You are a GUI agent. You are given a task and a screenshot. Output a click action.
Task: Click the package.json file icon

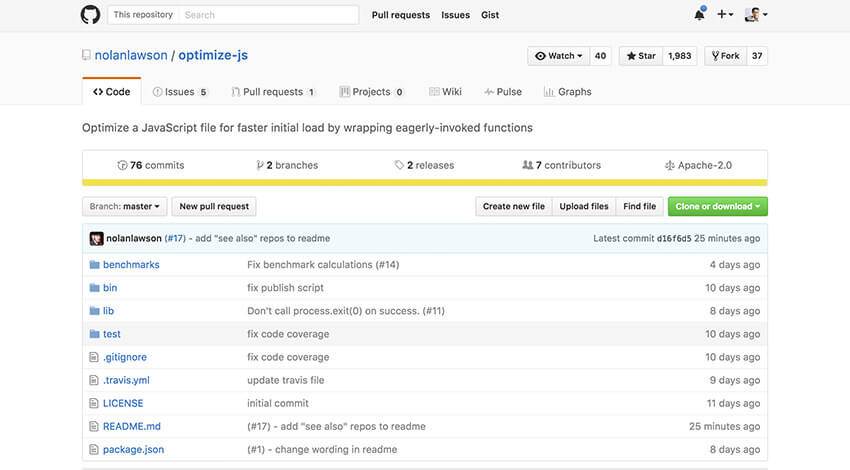tap(94, 449)
